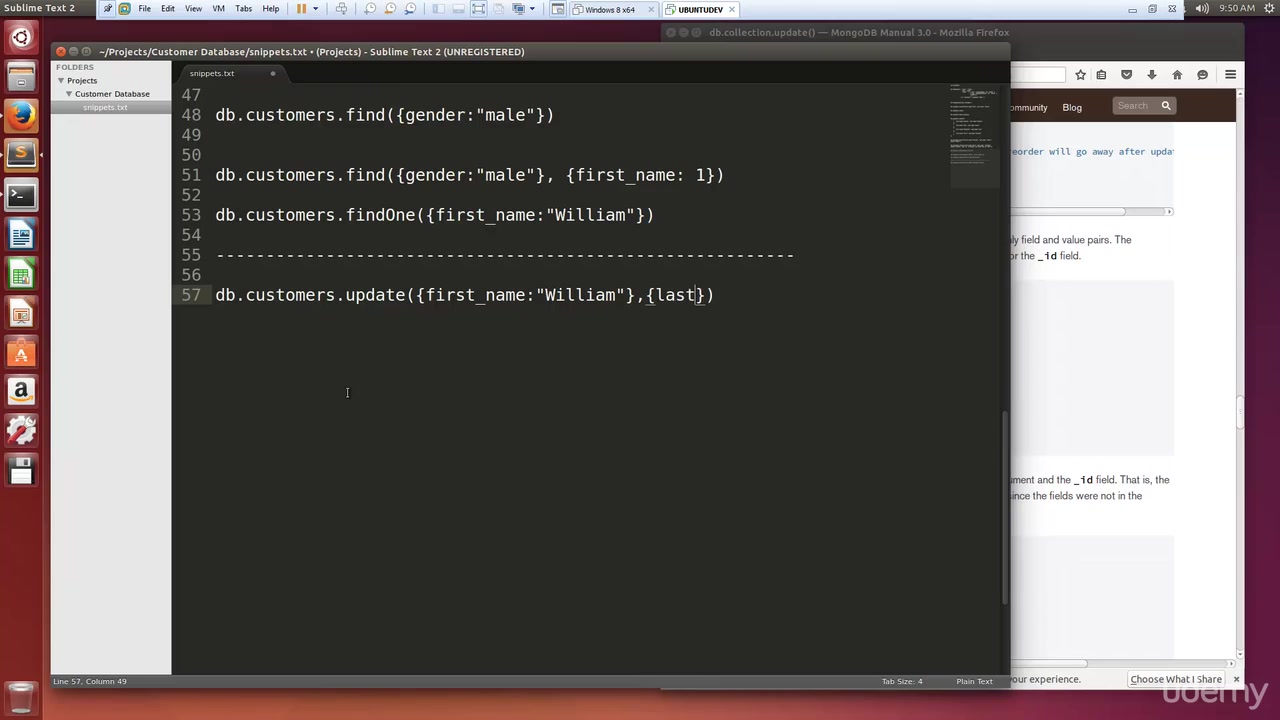Click the sound volume indicator in top panel
This screenshot has width=1280, height=720.
[1202, 9]
